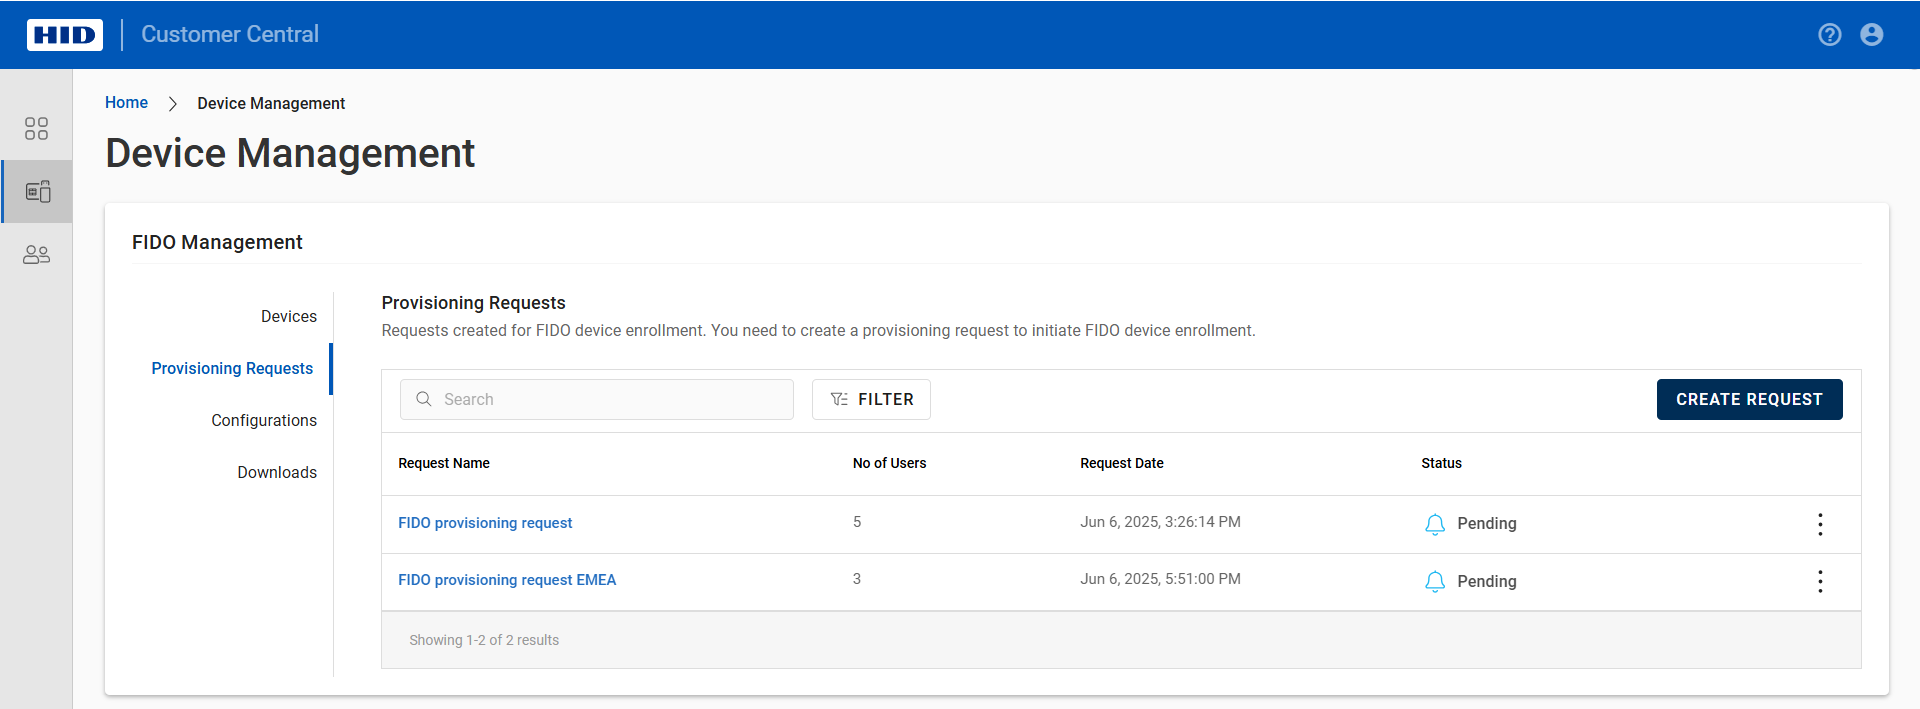Switch to the Devices tab
1920x709 pixels.
pos(288,316)
